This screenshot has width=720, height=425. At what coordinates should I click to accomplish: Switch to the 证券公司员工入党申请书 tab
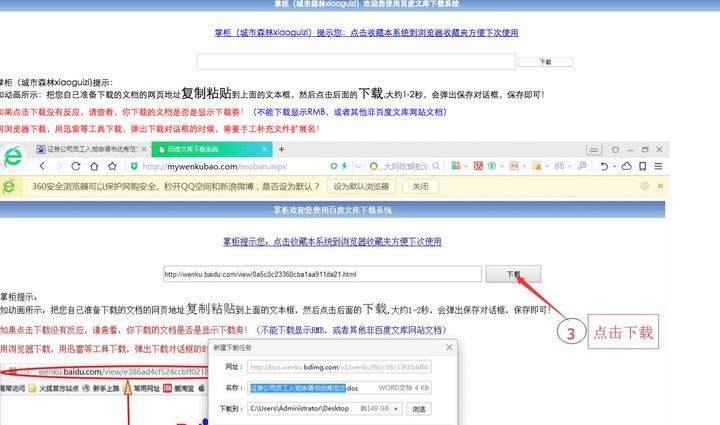[92, 149]
